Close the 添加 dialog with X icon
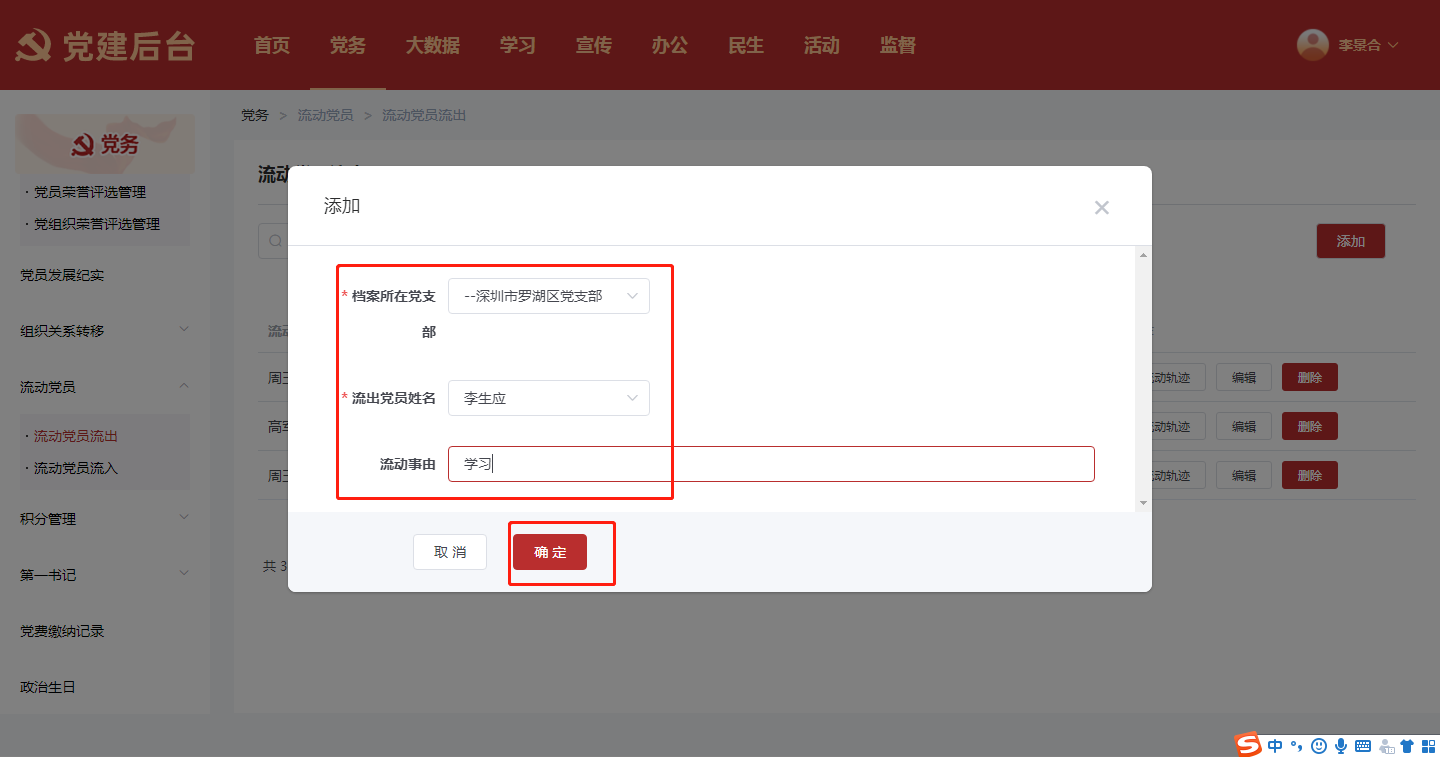This screenshot has width=1440, height=757. tap(1101, 208)
